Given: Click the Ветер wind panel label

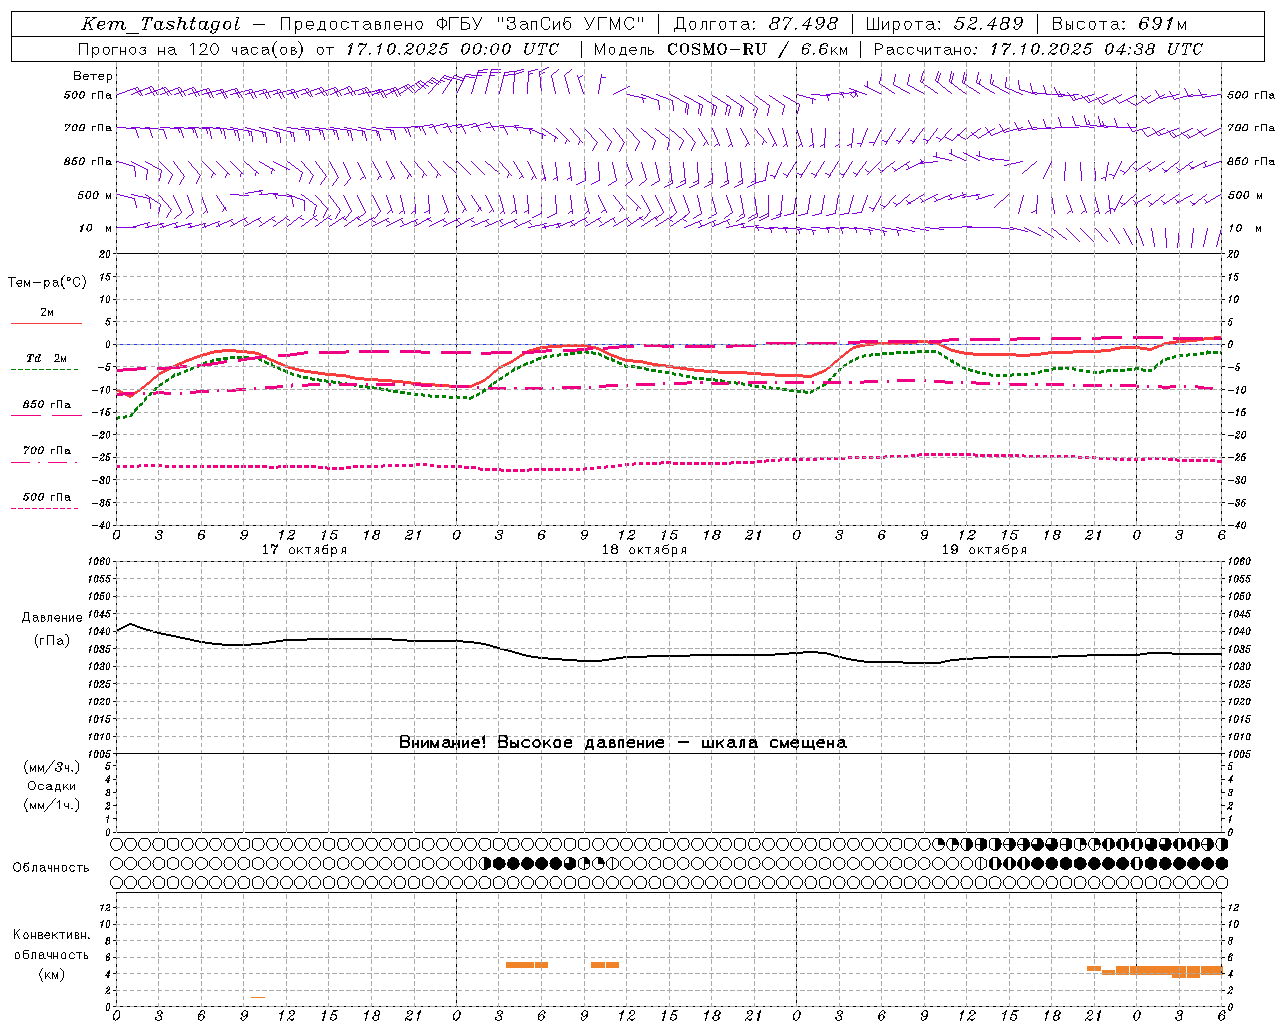Looking at the screenshot, I should click(93, 76).
